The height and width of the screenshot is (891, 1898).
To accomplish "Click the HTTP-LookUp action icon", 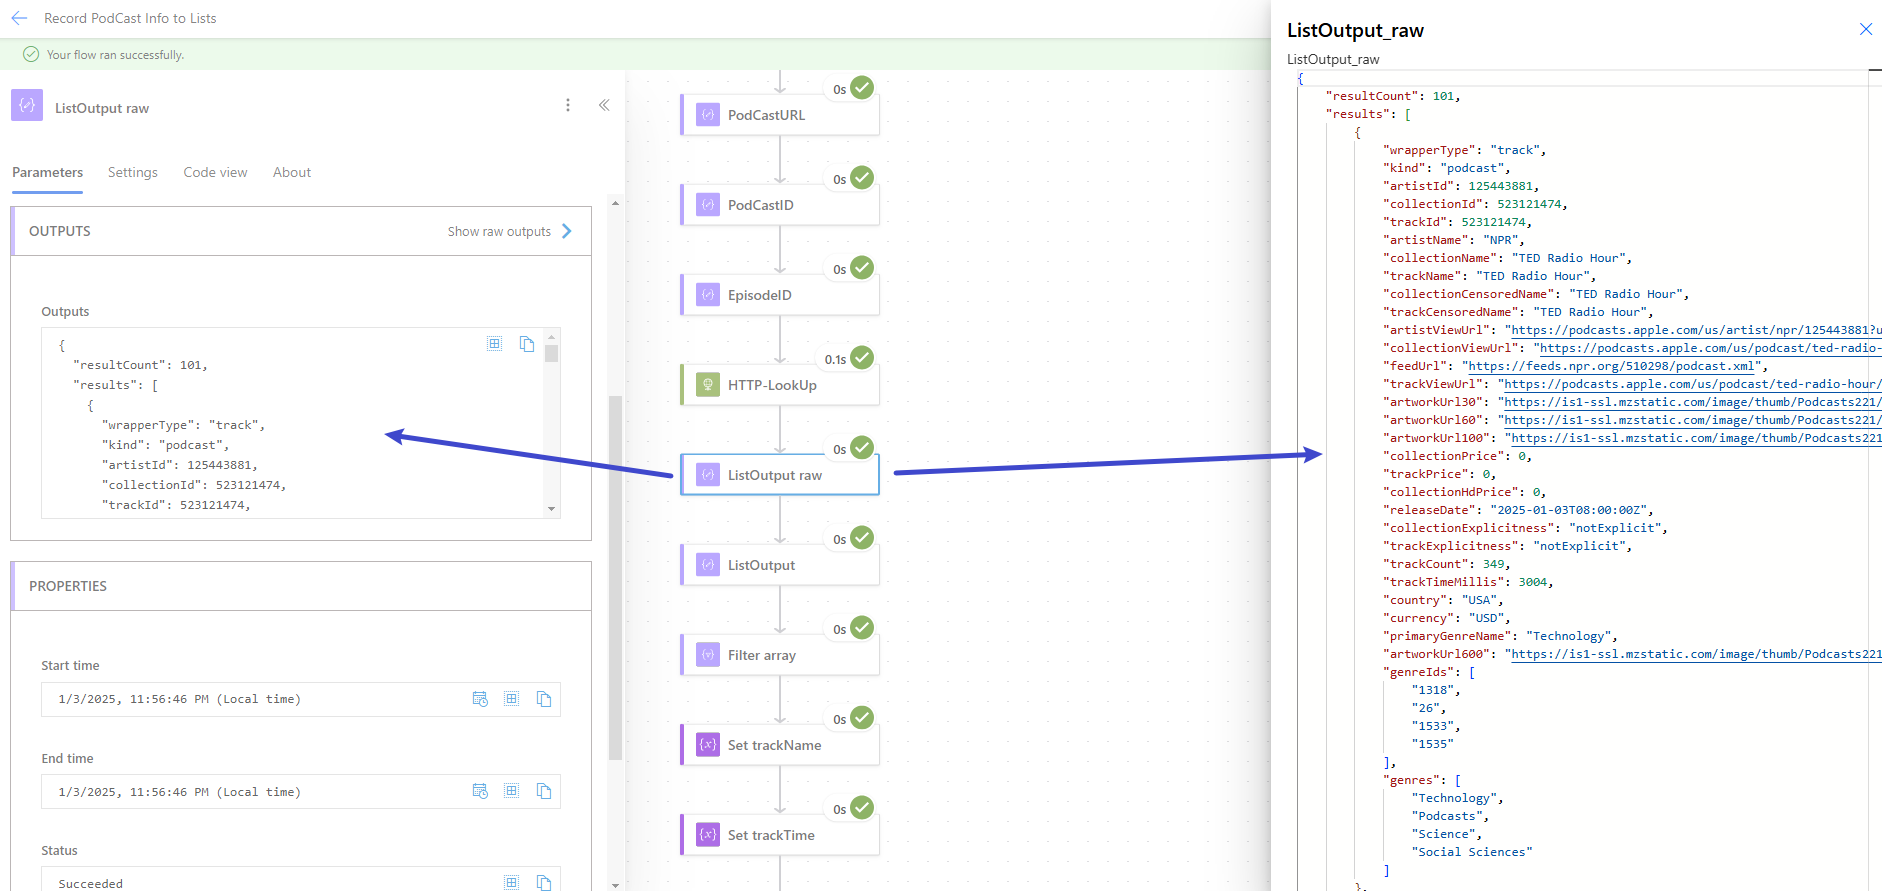I will pos(708,385).
